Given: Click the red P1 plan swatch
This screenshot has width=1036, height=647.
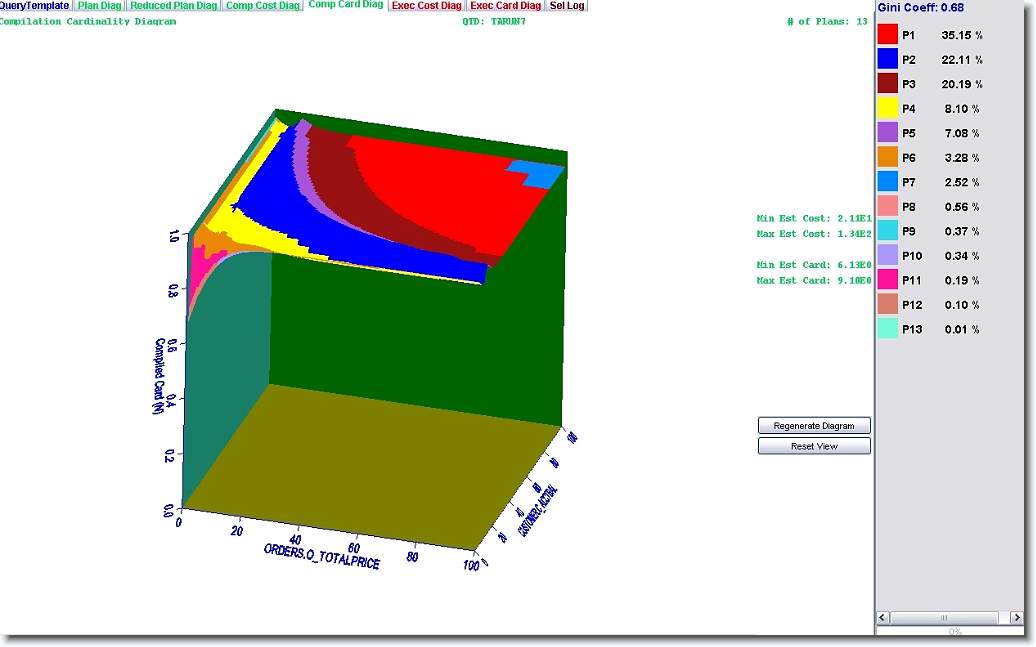Looking at the screenshot, I should pos(888,35).
